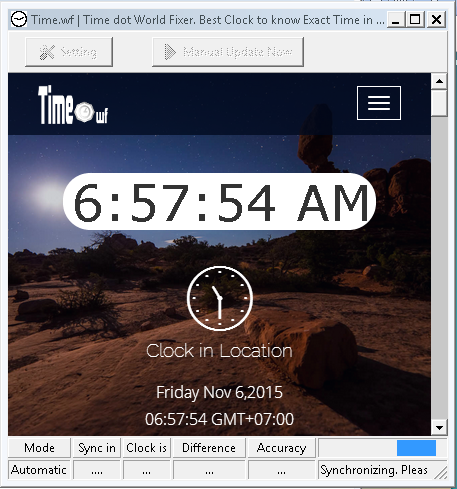Image resolution: width=457 pixels, height=489 pixels.
Task: Open the hamburger menu on the page
Action: pyautogui.click(x=379, y=103)
